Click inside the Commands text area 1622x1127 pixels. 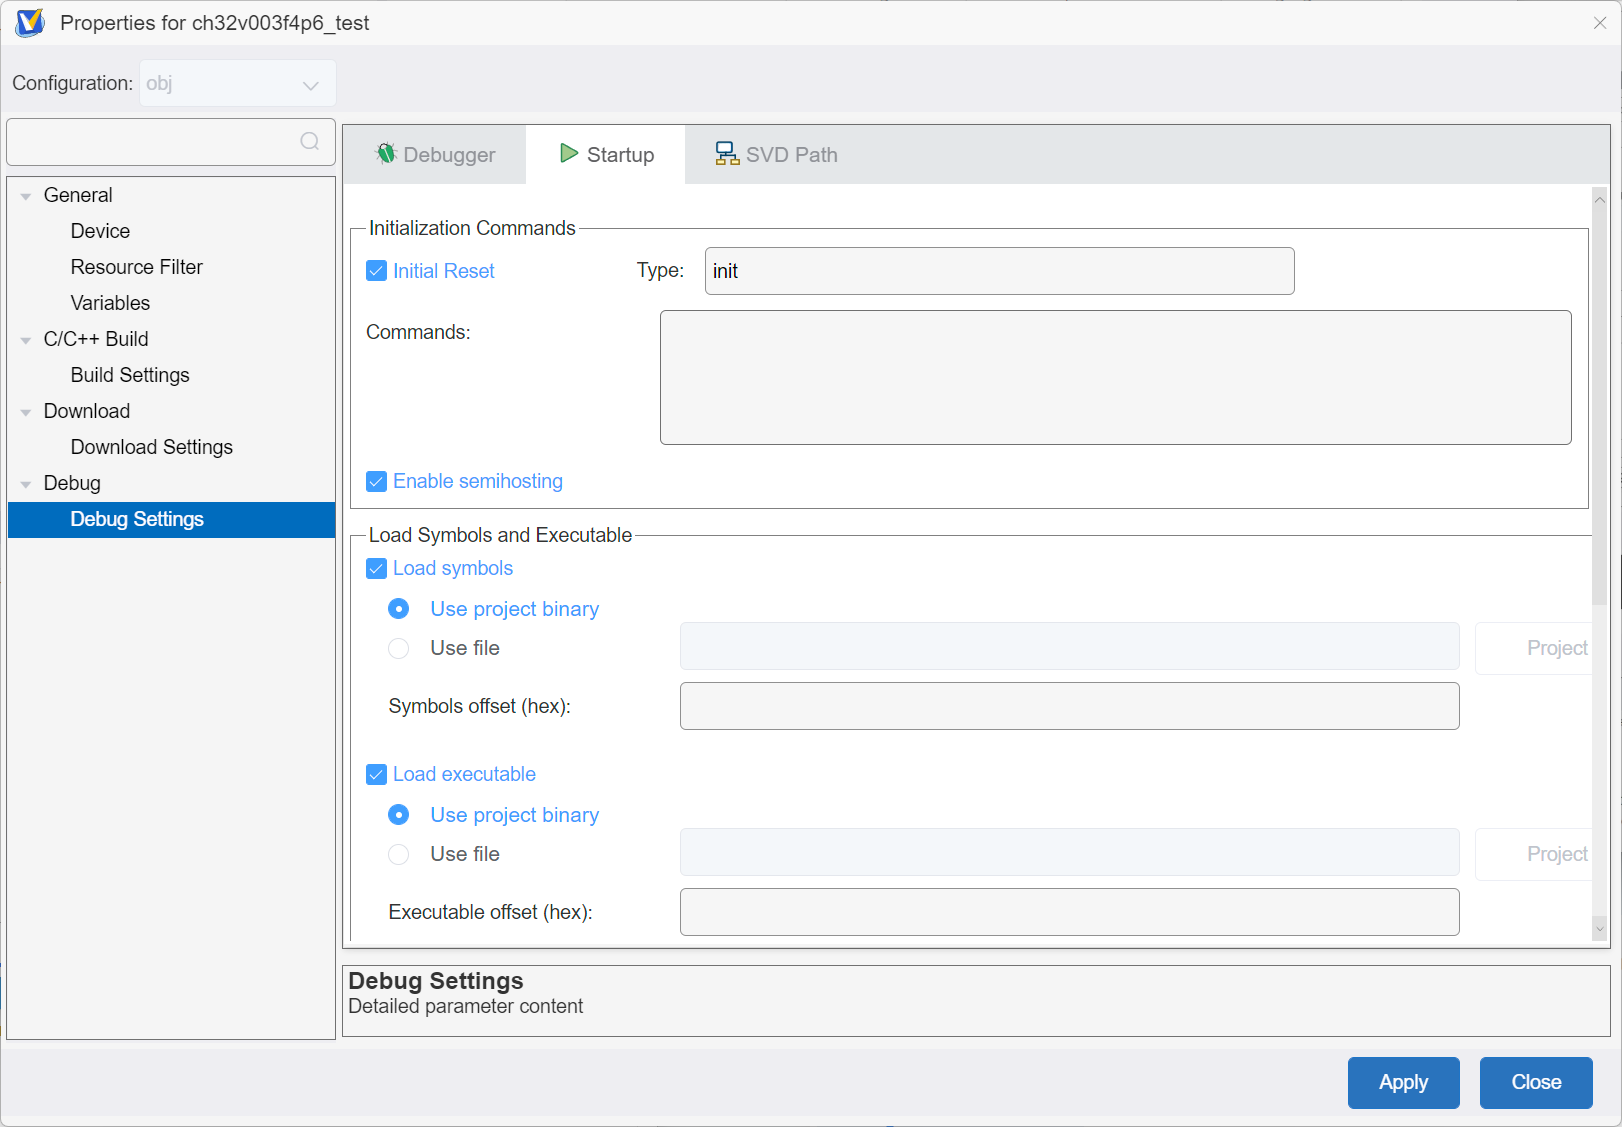1116,377
